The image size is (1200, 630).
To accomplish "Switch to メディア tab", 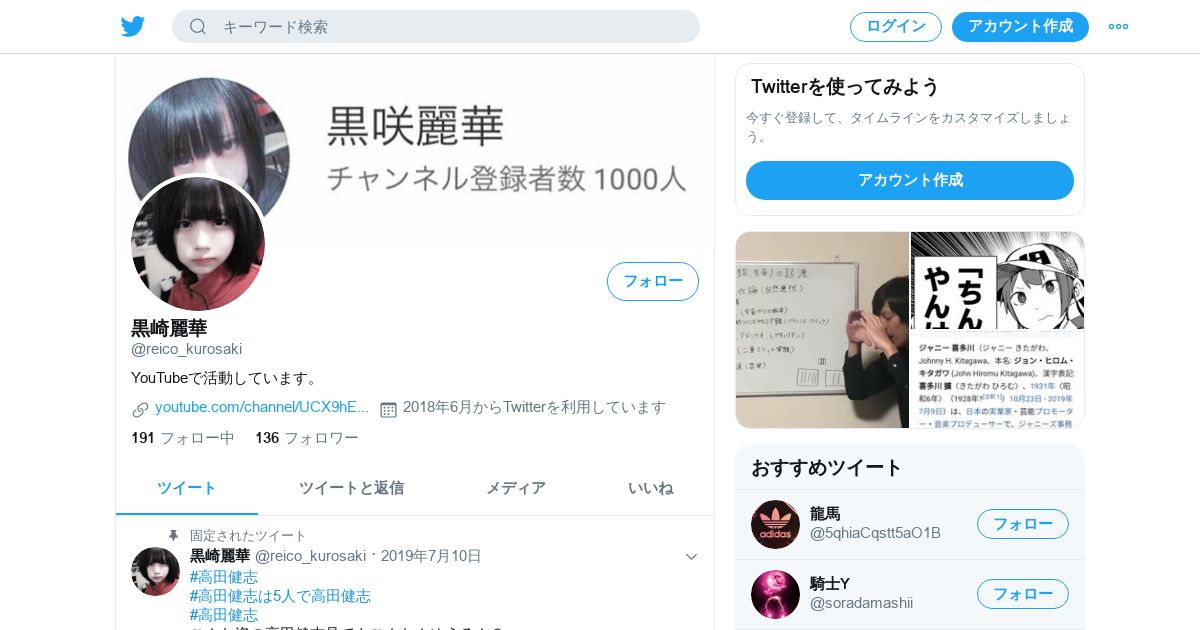I will point(516,488).
